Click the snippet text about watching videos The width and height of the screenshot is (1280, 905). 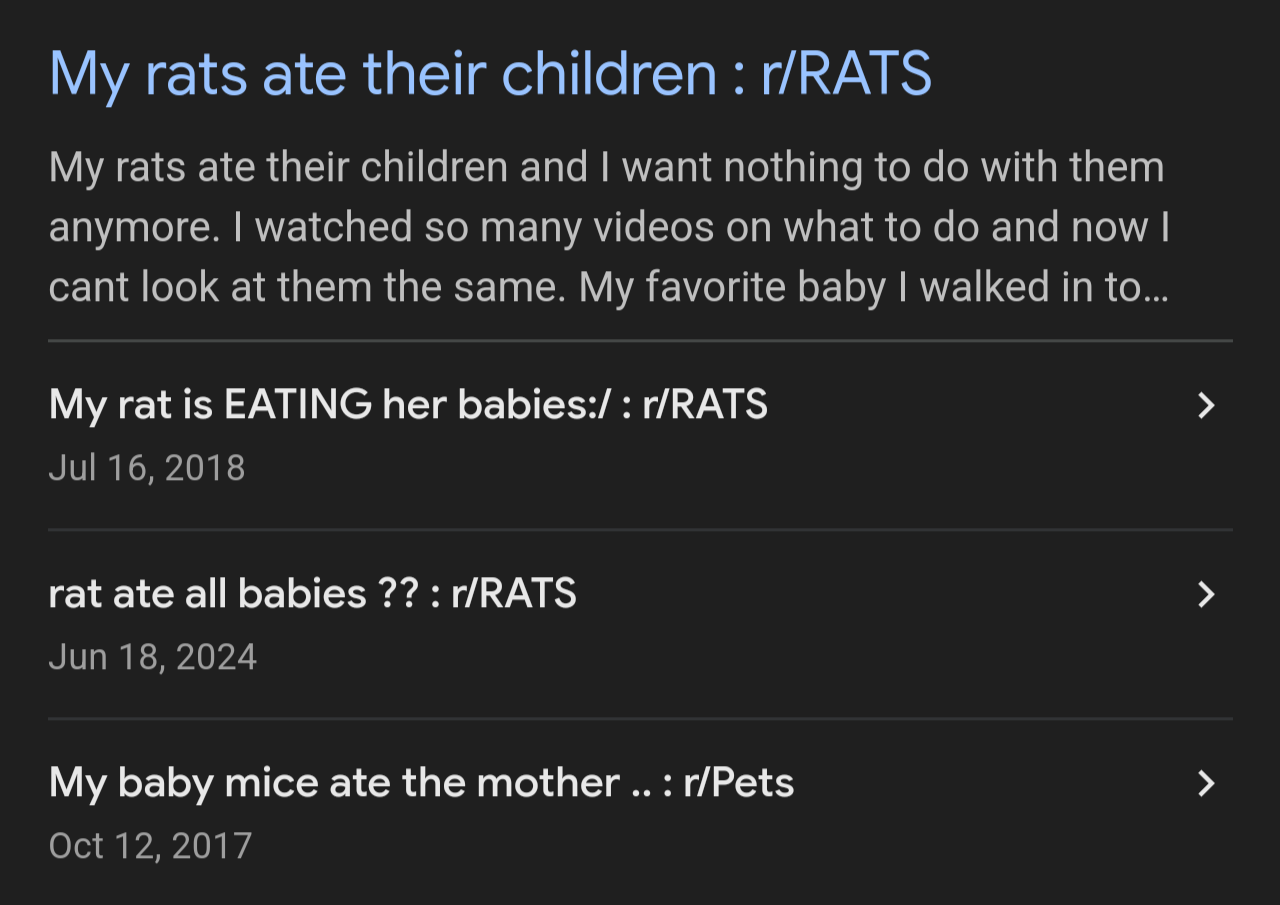click(x=608, y=227)
